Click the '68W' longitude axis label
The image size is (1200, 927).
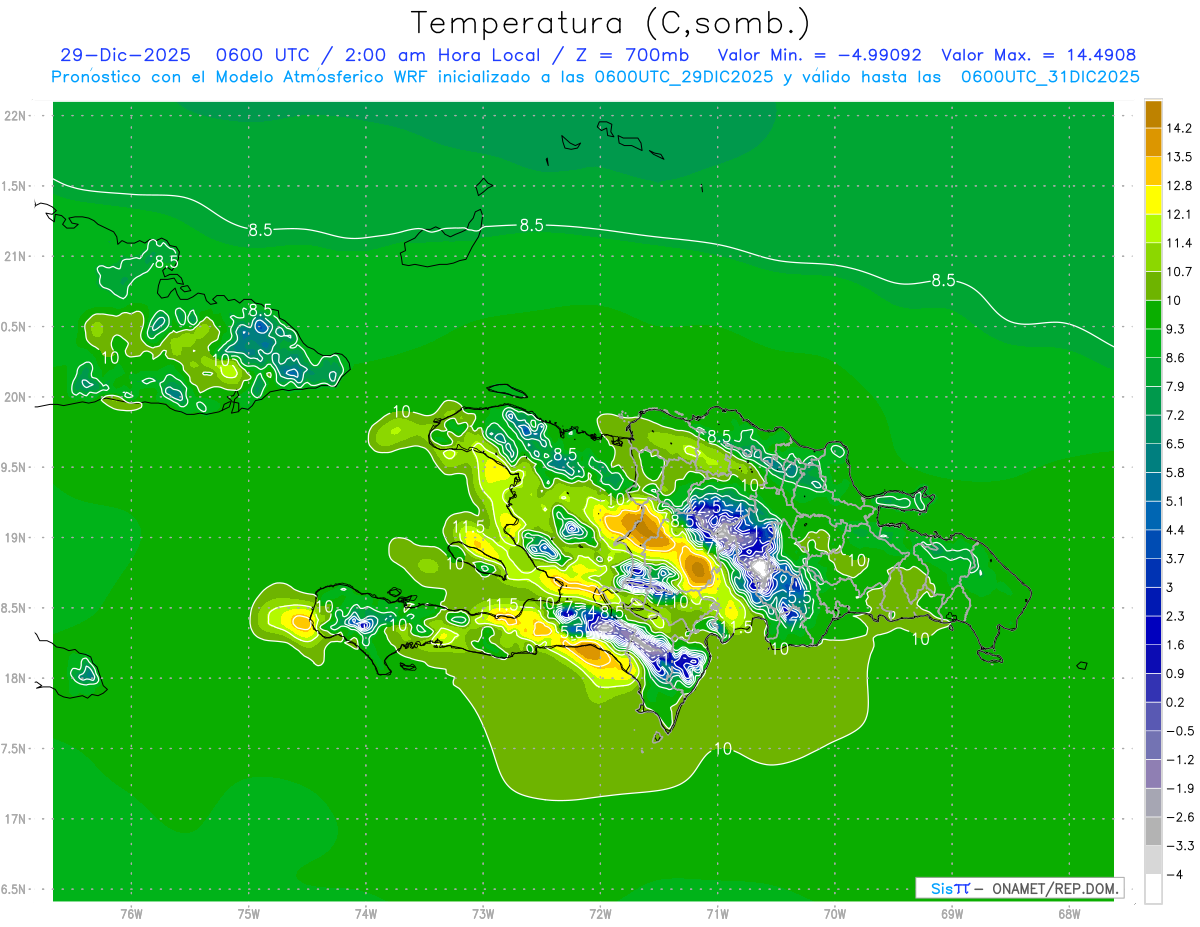click(1069, 914)
